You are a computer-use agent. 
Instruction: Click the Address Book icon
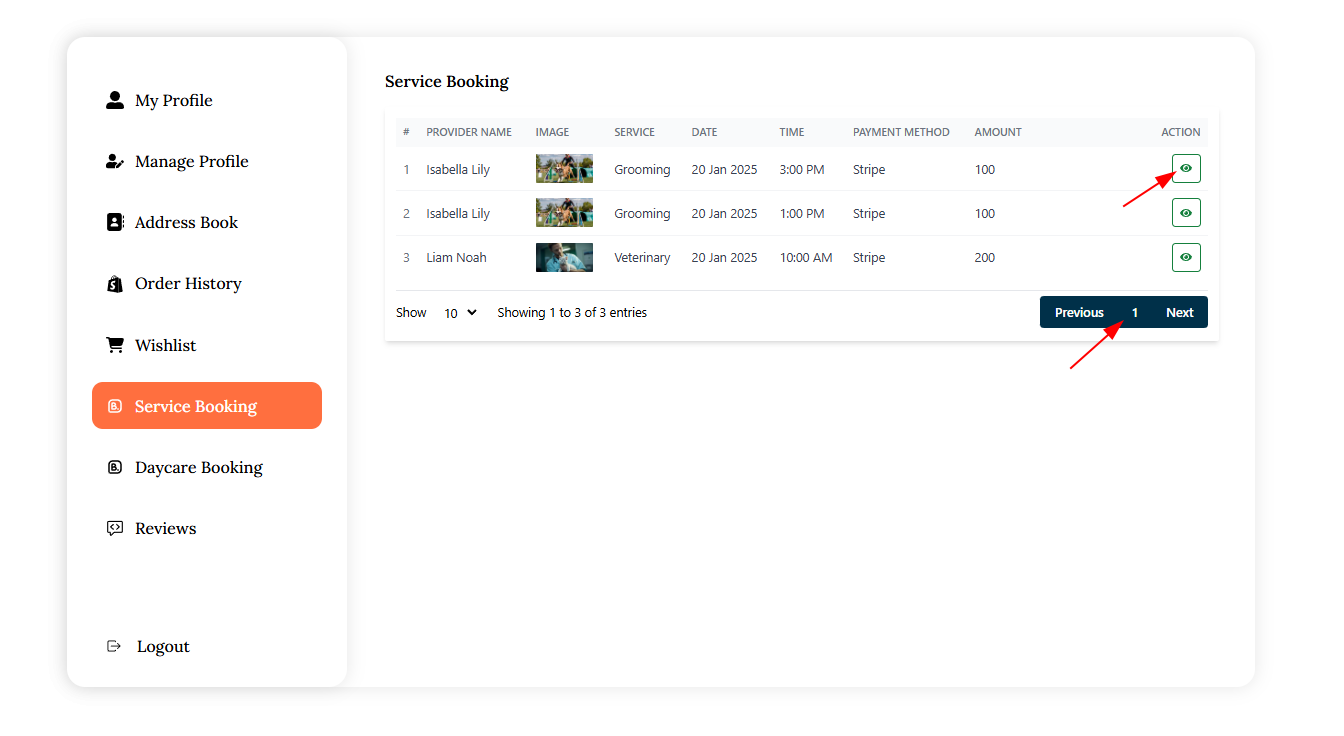[x=115, y=223]
